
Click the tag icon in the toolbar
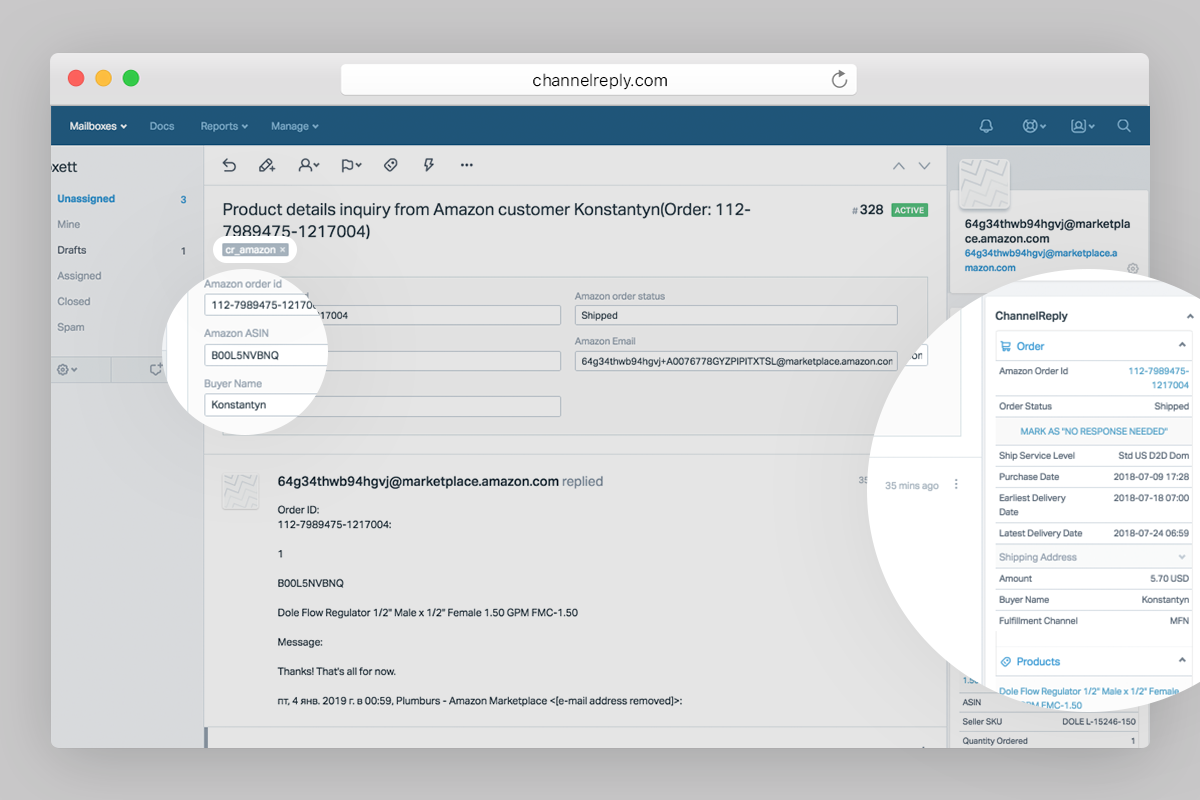[x=391, y=165]
